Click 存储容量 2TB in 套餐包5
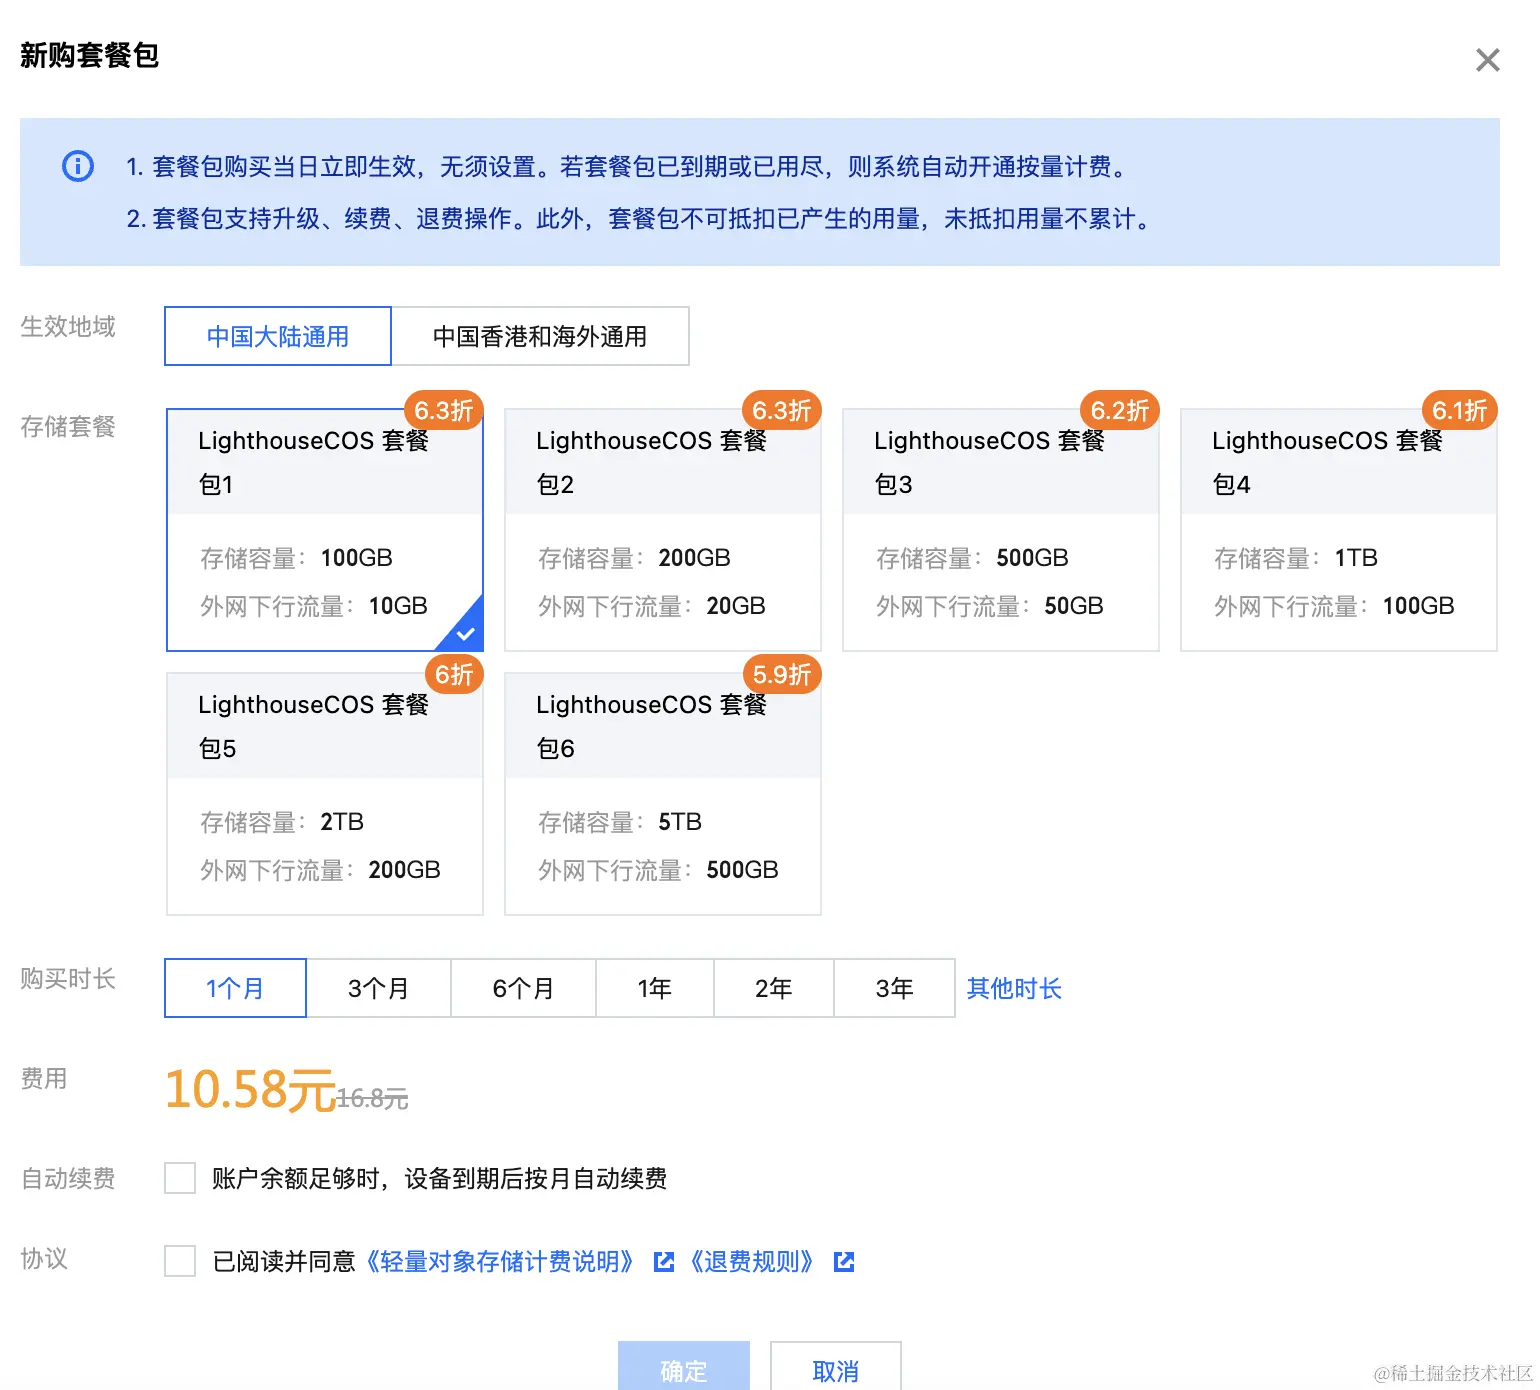Viewport: 1540px width, 1390px height. click(x=282, y=822)
